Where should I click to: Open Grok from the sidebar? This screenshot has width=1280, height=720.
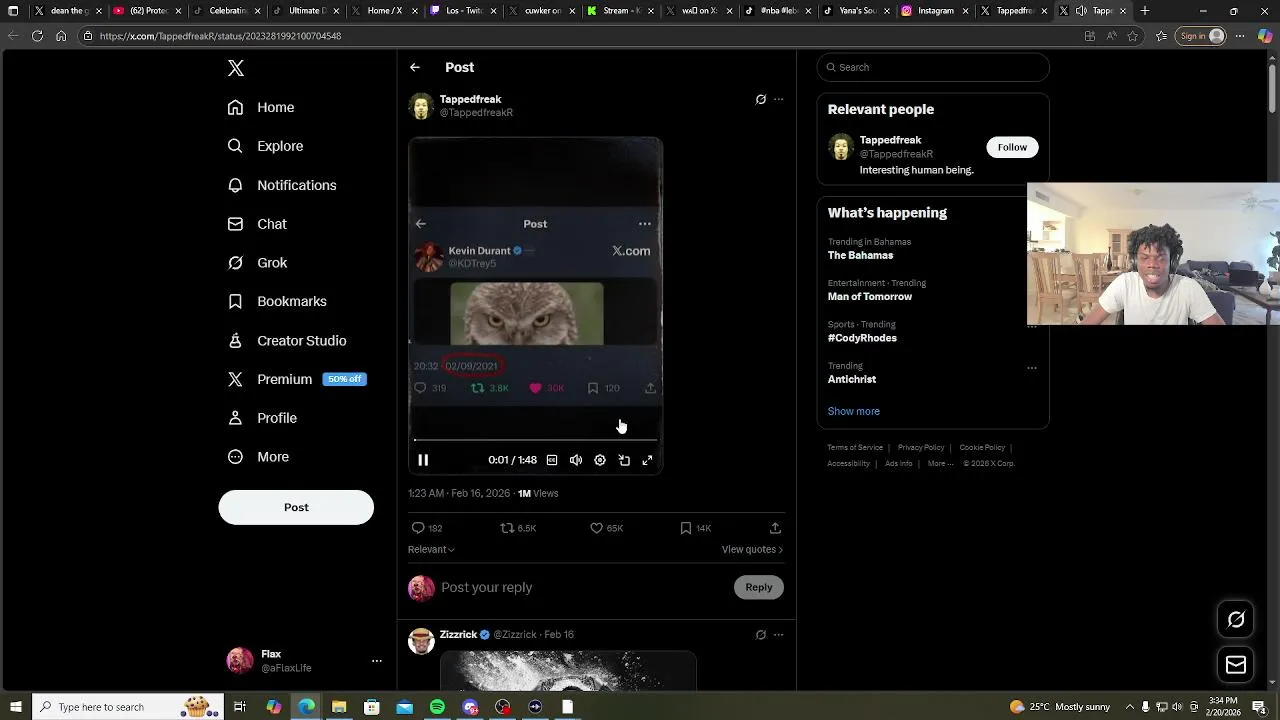pyautogui.click(x=257, y=263)
